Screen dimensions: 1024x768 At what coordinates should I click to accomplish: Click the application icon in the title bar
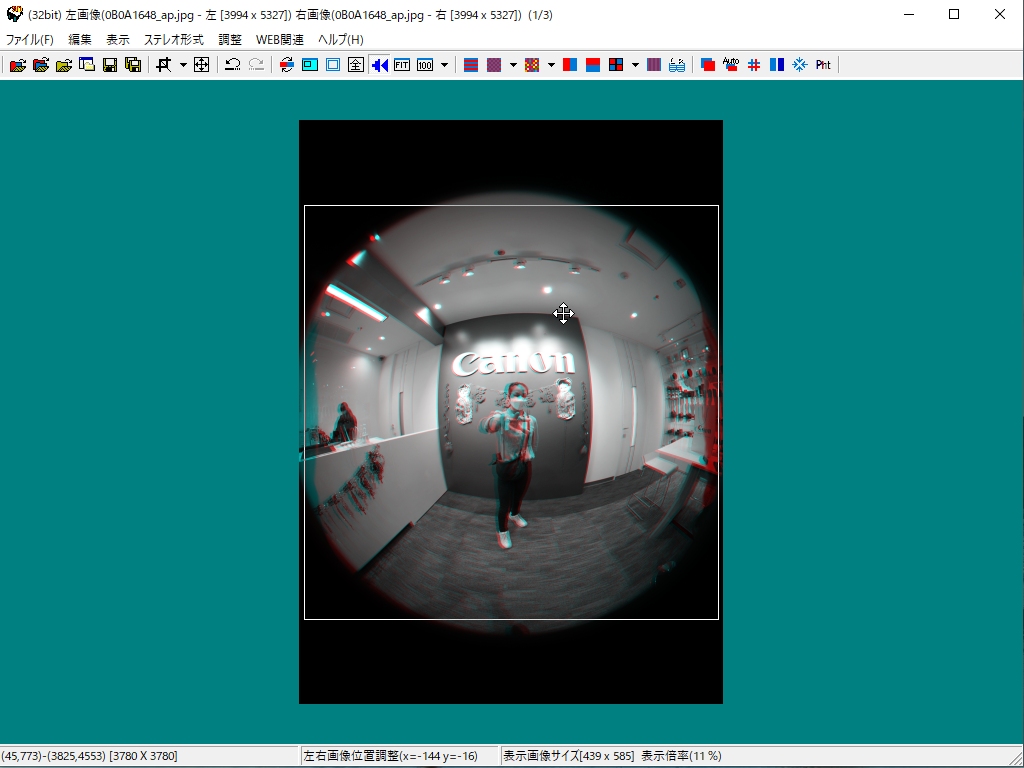(x=14, y=14)
